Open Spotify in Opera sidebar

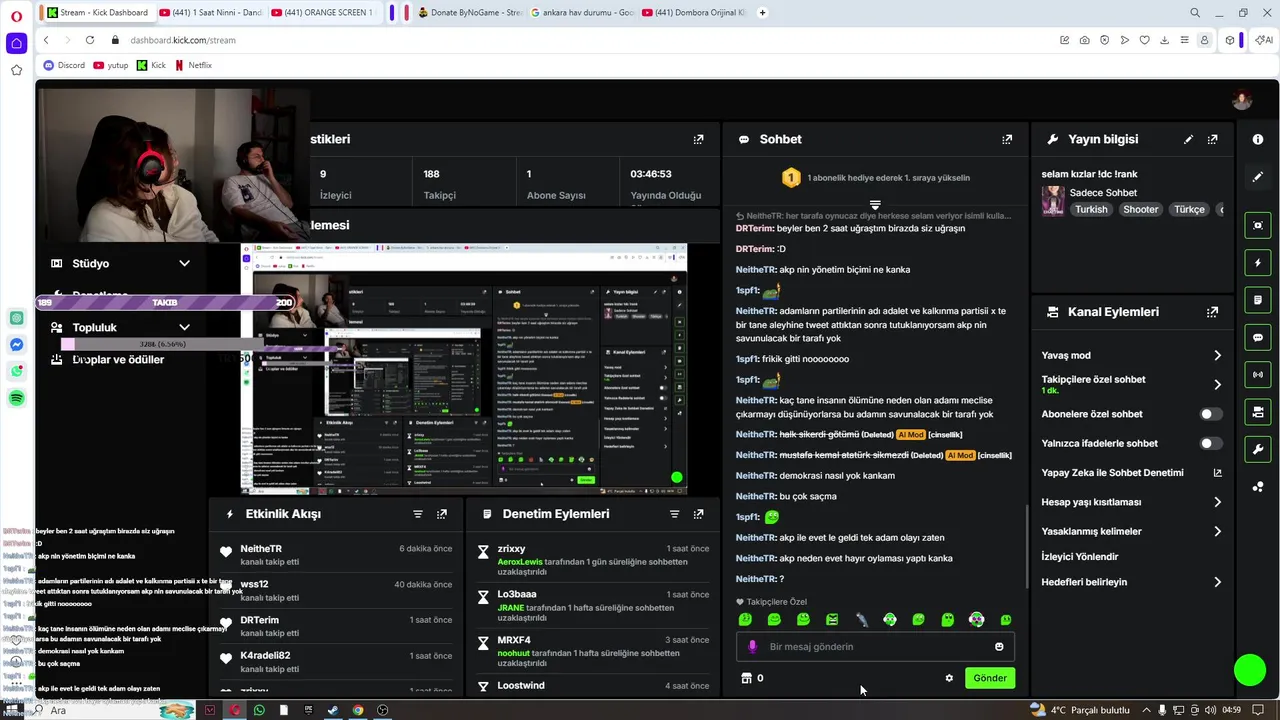click(x=17, y=398)
